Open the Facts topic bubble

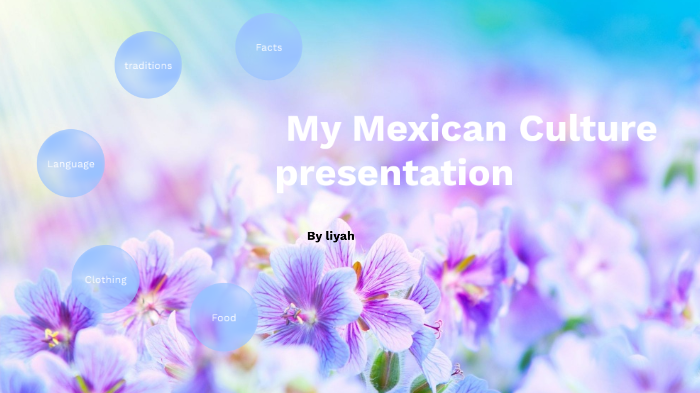tap(269, 47)
